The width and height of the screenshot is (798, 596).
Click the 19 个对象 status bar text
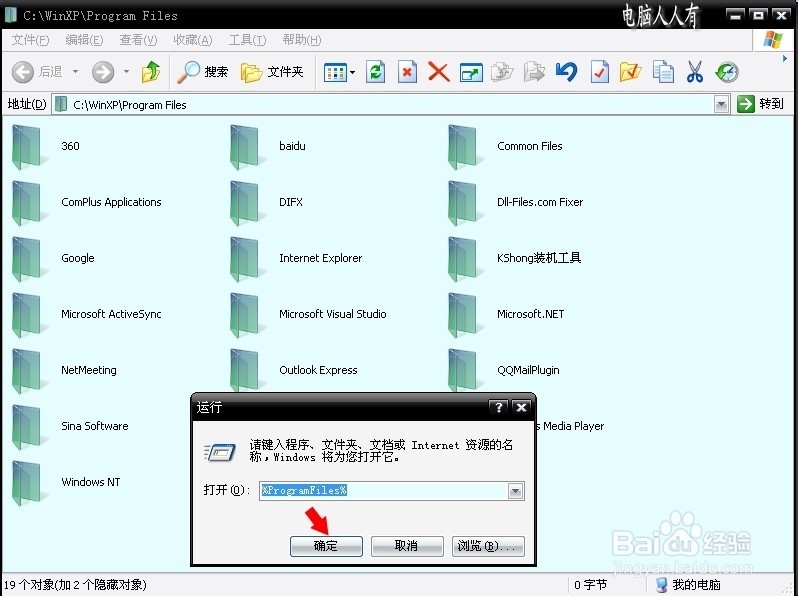tap(75, 585)
